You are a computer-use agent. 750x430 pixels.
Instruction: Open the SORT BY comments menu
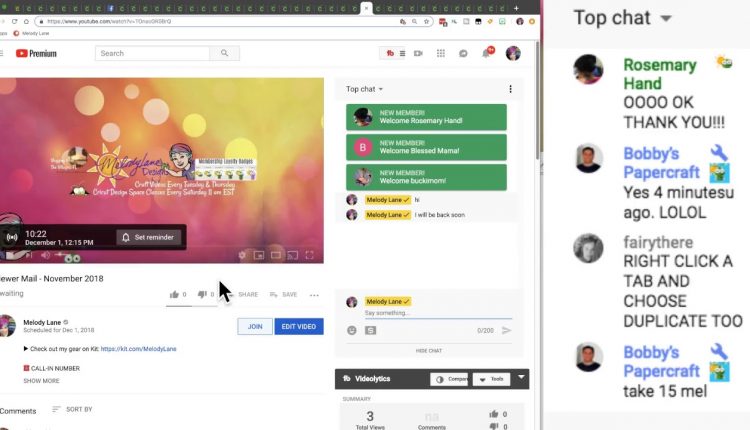[x=72, y=409]
